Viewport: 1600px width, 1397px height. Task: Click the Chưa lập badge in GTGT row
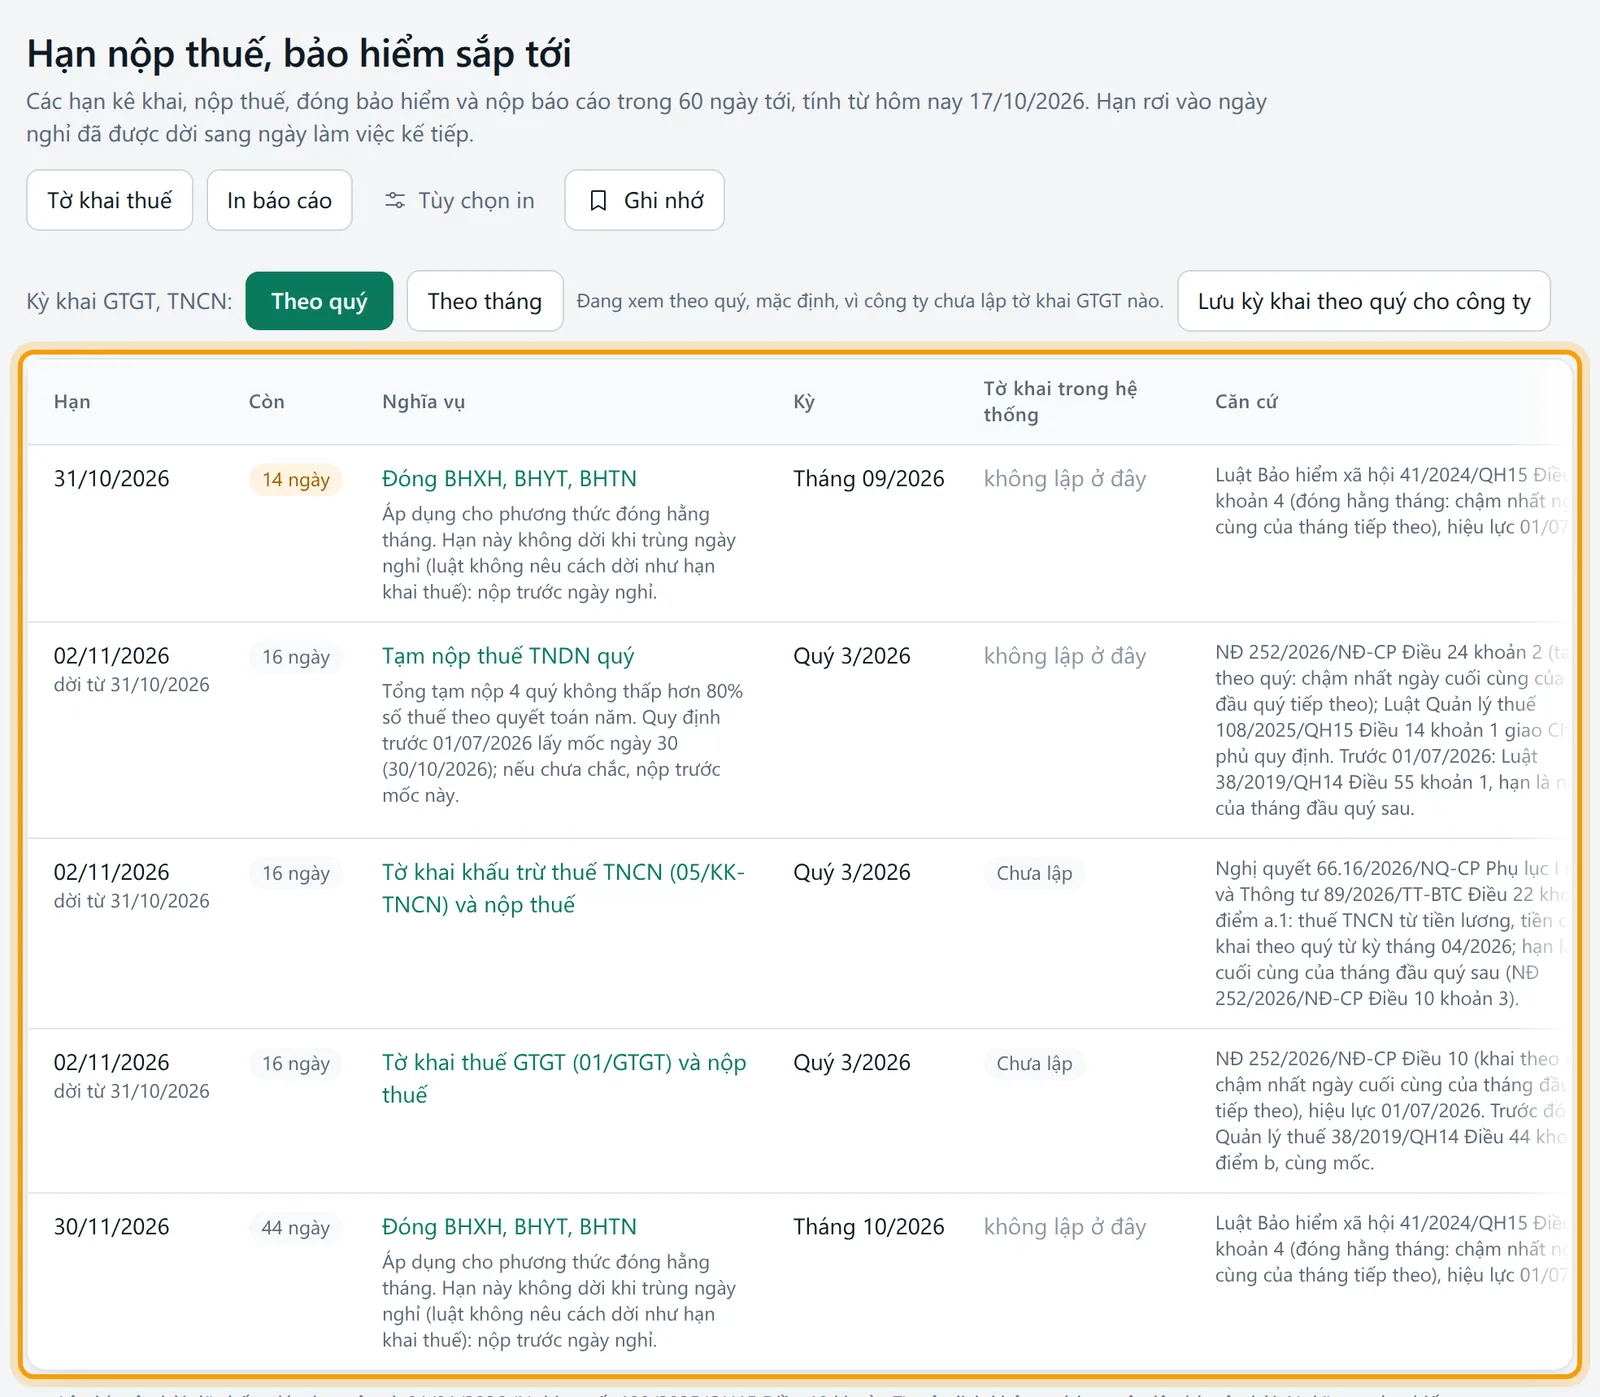pyautogui.click(x=1034, y=1063)
